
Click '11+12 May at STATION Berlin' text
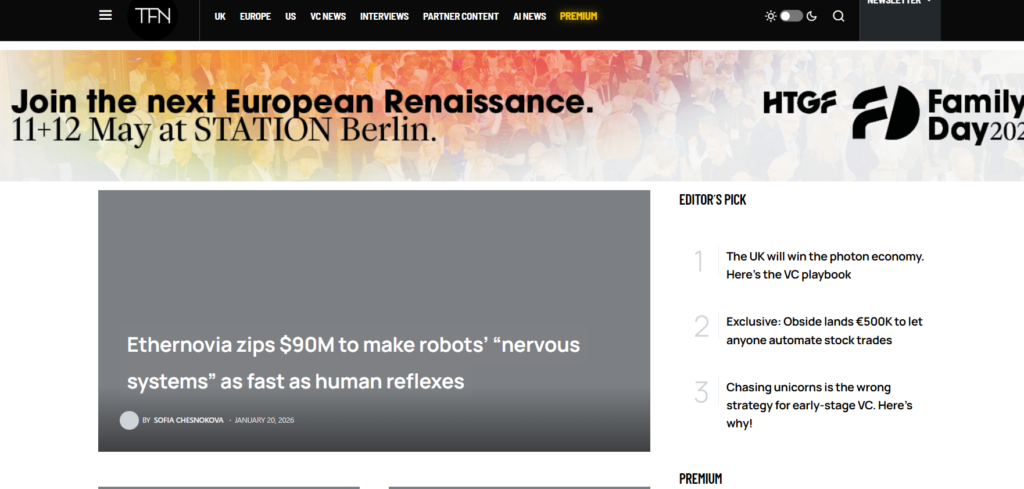pyautogui.click(x=223, y=131)
